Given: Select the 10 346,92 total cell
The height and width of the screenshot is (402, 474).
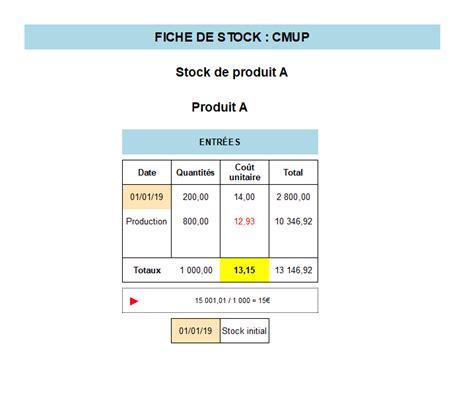Looking at the screenshot, I should (294, 221).
